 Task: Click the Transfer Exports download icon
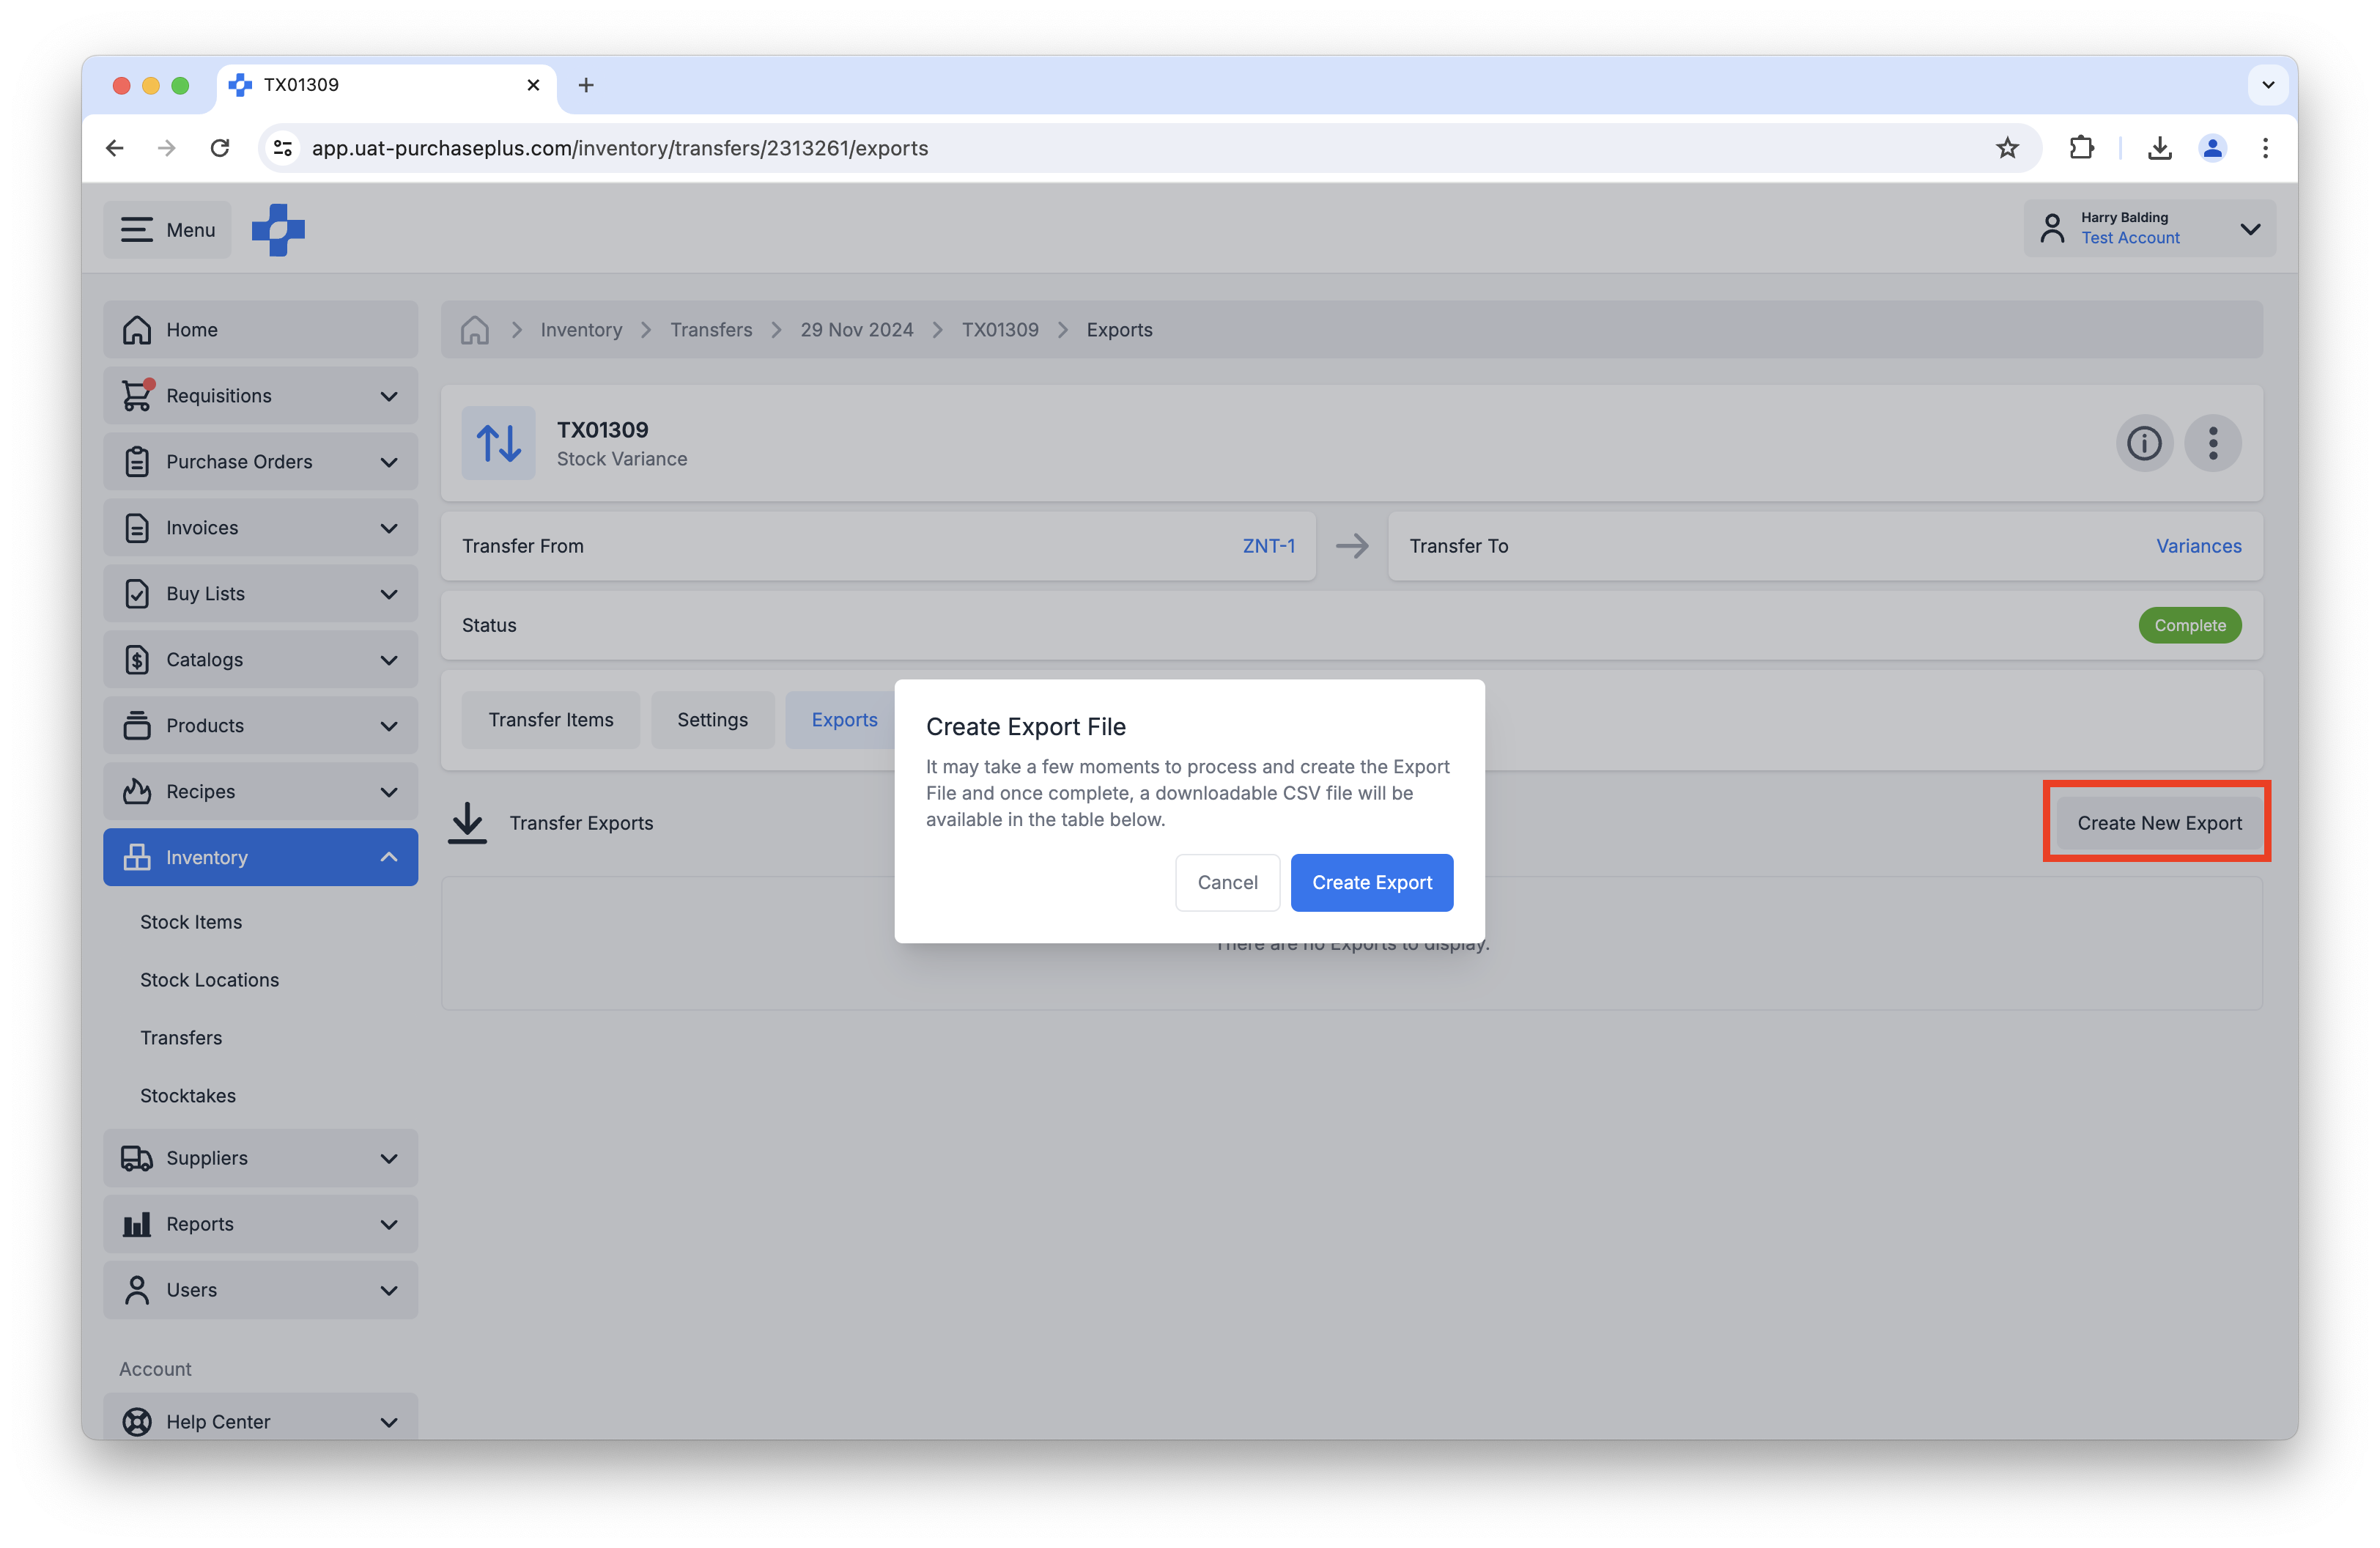click(x=467, y=822)
